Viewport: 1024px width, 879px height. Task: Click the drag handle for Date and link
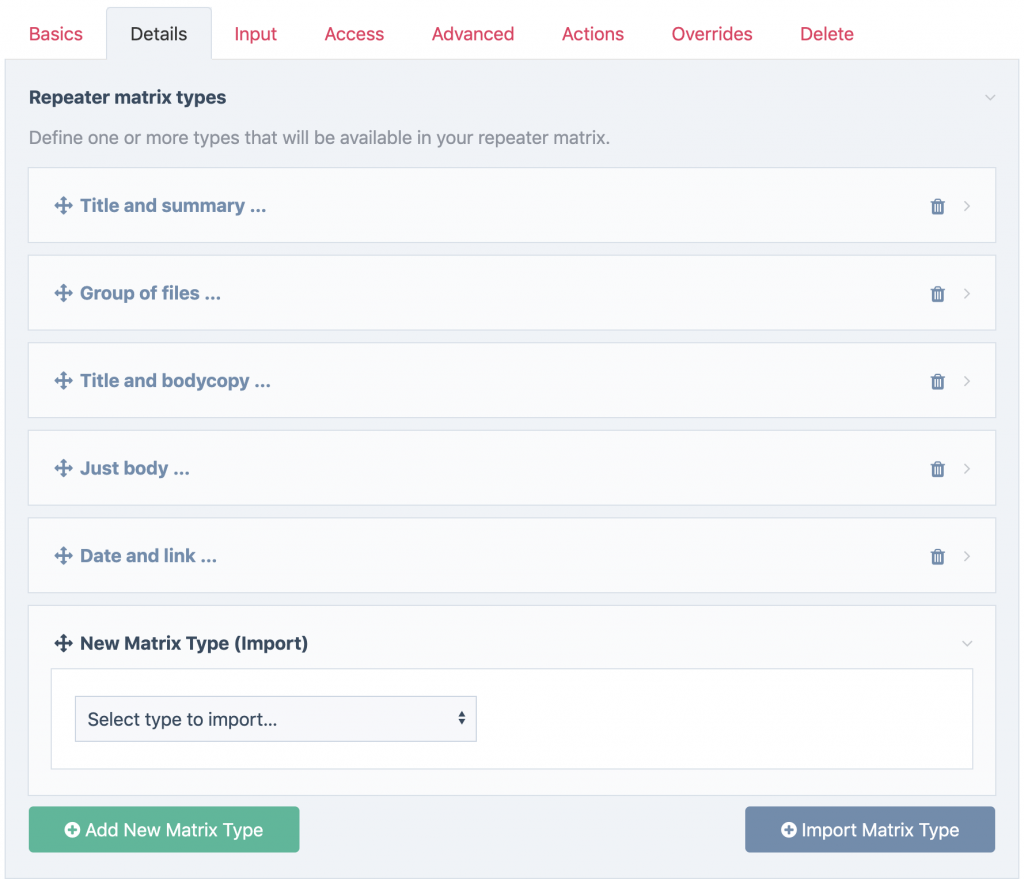point(63,556)
